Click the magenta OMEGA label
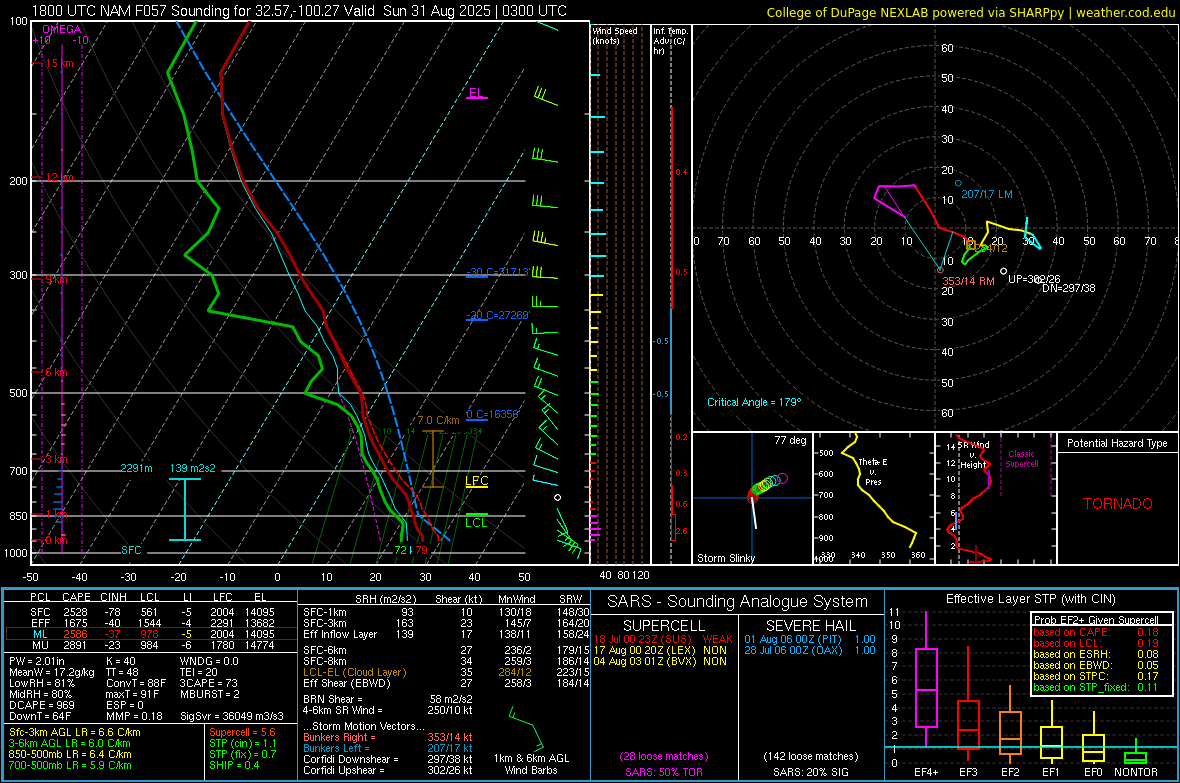The image size is (1180, 783). [x=62, y=29]
